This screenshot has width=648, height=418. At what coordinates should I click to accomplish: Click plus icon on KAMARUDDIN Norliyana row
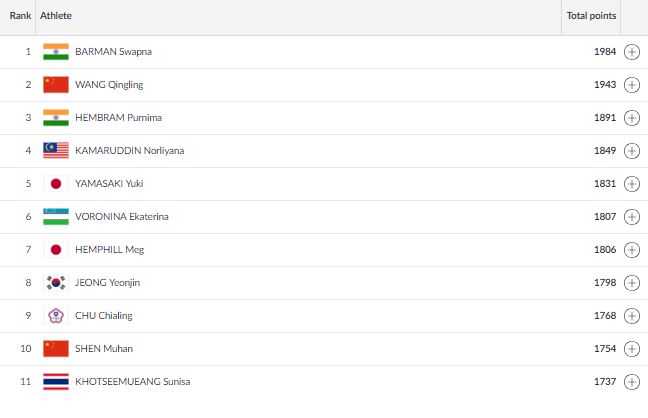[631, 151]
